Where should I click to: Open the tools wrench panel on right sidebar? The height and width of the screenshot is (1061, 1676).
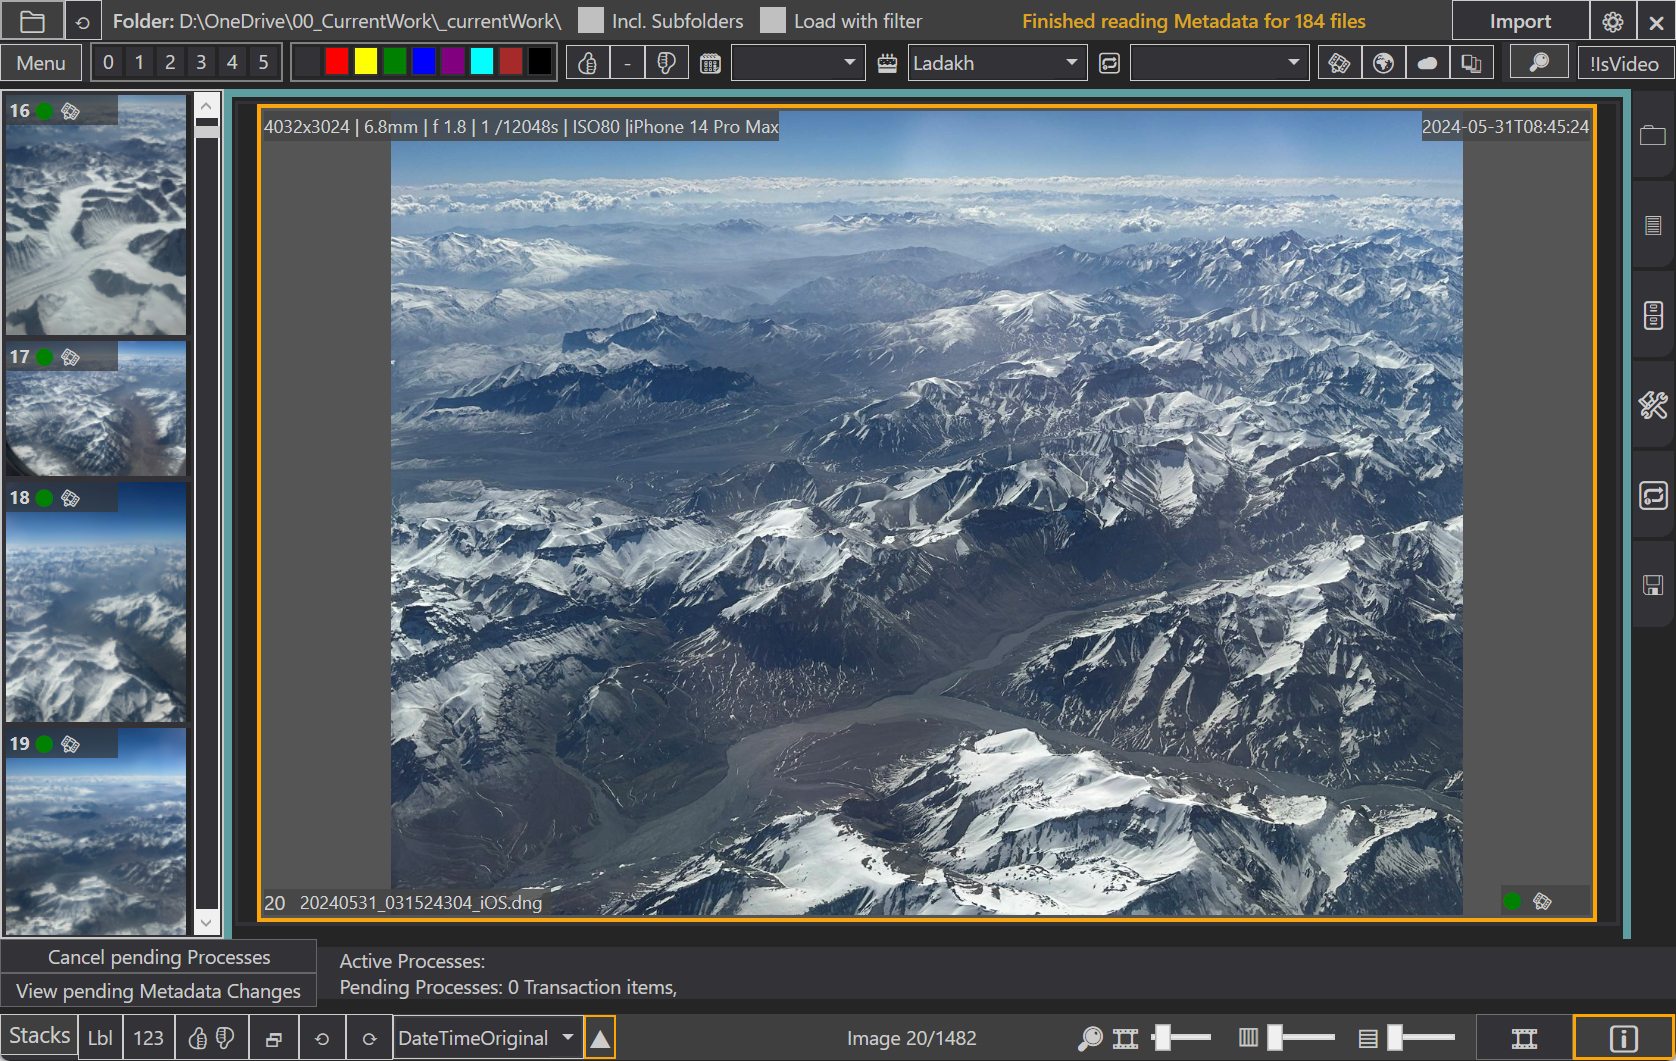tap(1653, 405)
